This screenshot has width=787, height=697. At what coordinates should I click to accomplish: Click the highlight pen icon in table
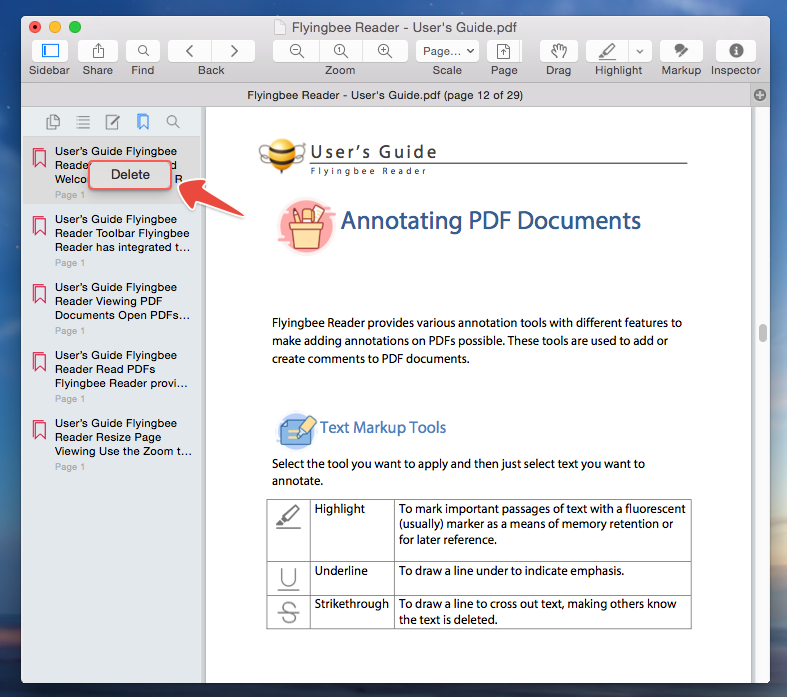click(289, 517)
